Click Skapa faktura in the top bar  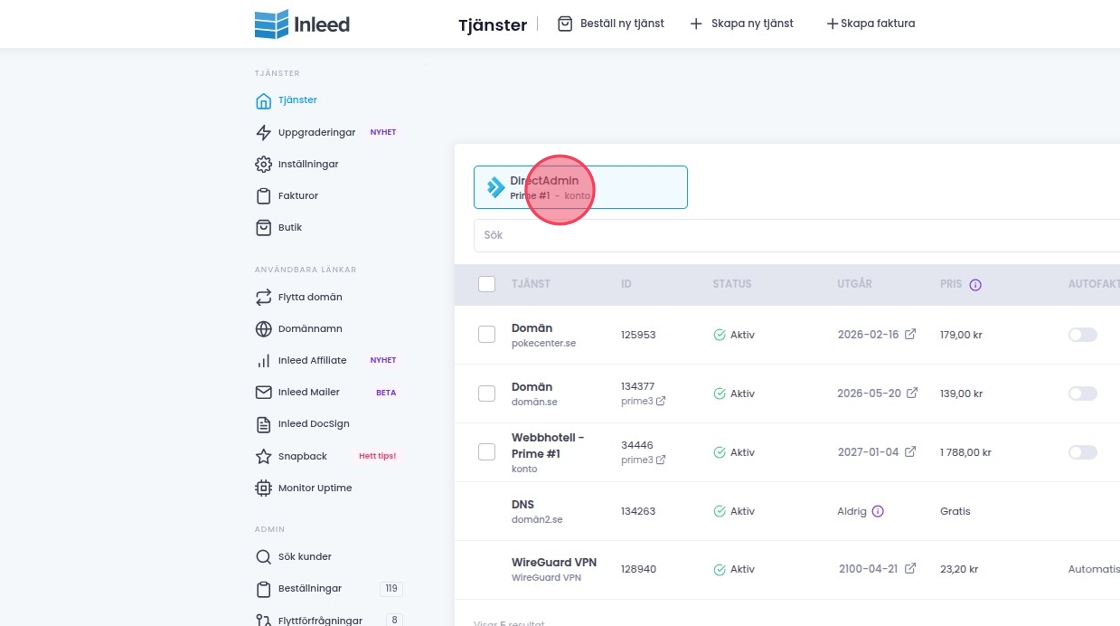pos(870,23)
